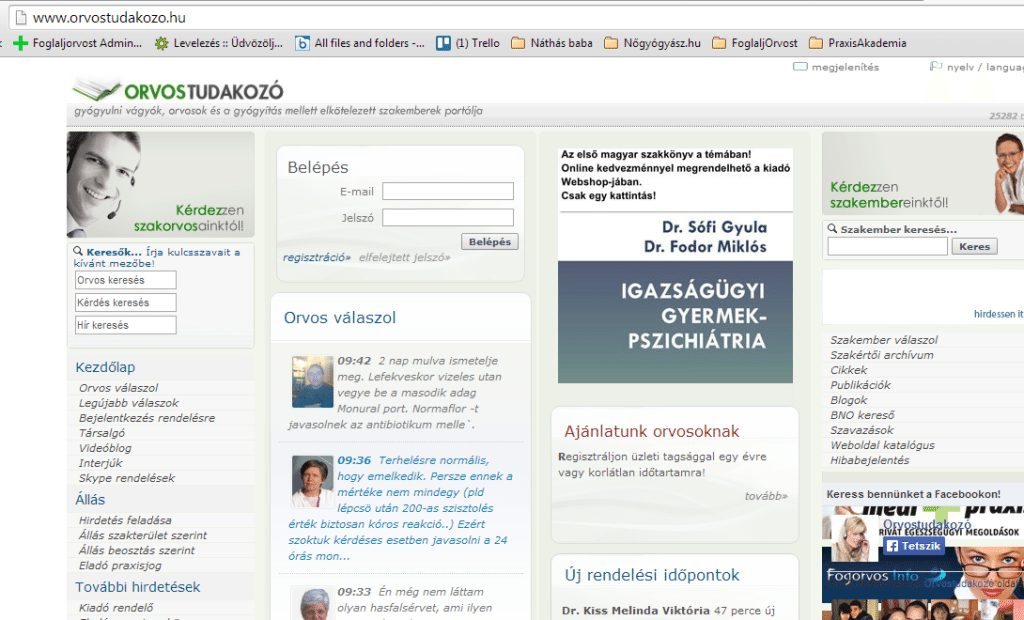Click the Orvos keresés search box
This screenshot has height=620, width=1024.
(x=125, y=281)
